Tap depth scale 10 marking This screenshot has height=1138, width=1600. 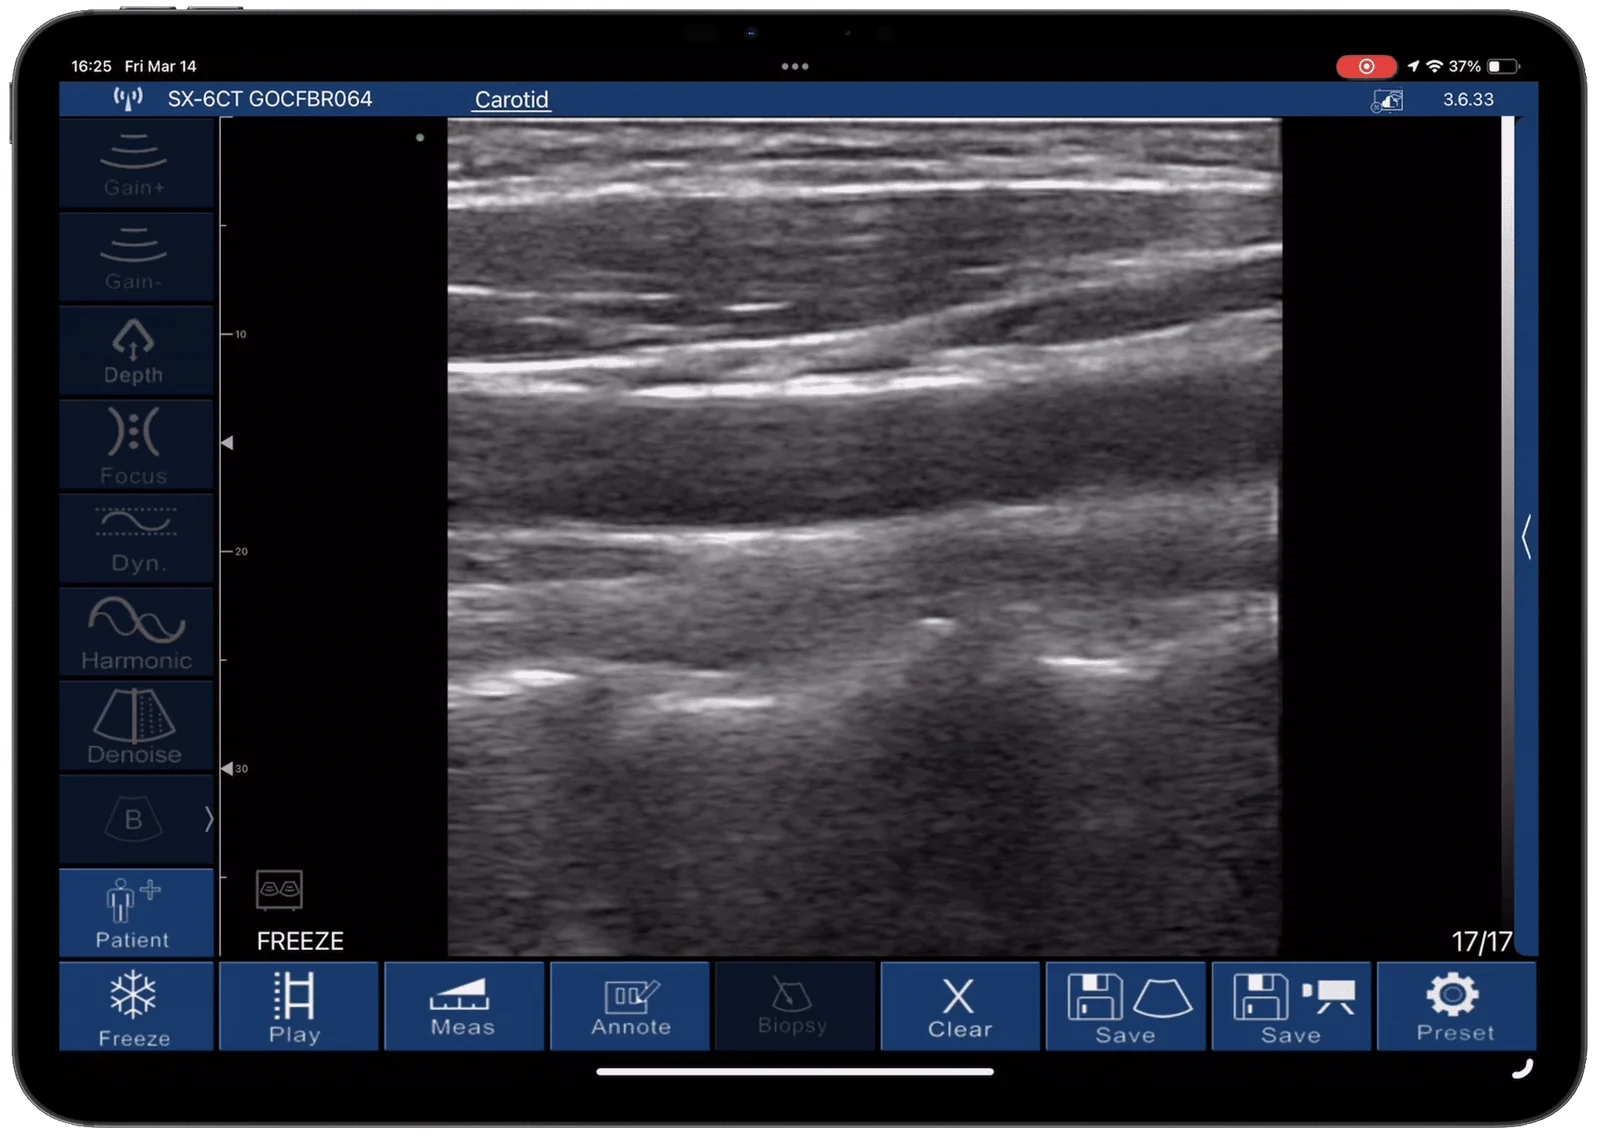(x=240, y=334)
